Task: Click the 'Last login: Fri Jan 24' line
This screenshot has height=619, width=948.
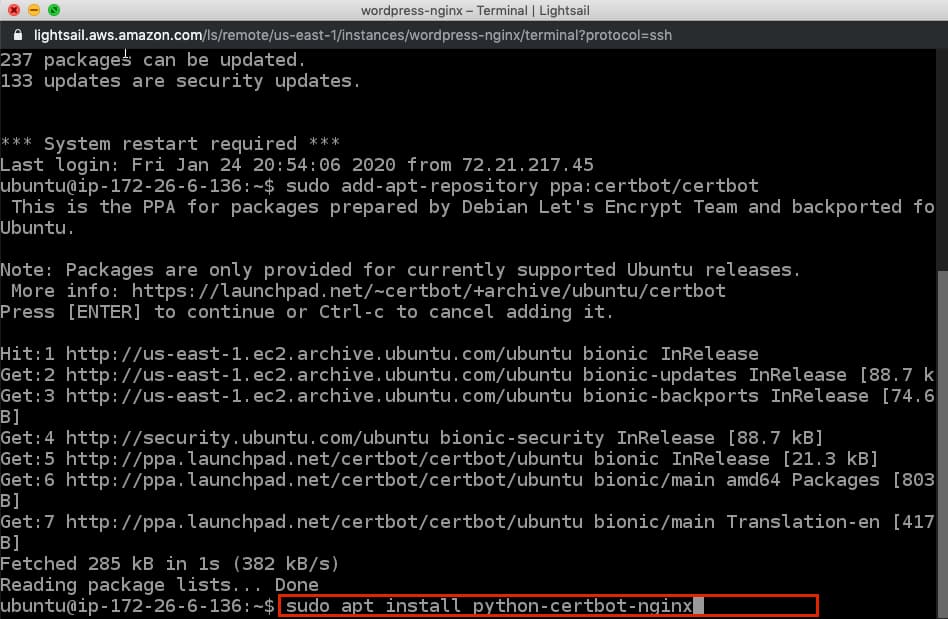Action: pyautogui.click(x=297, y=164)
